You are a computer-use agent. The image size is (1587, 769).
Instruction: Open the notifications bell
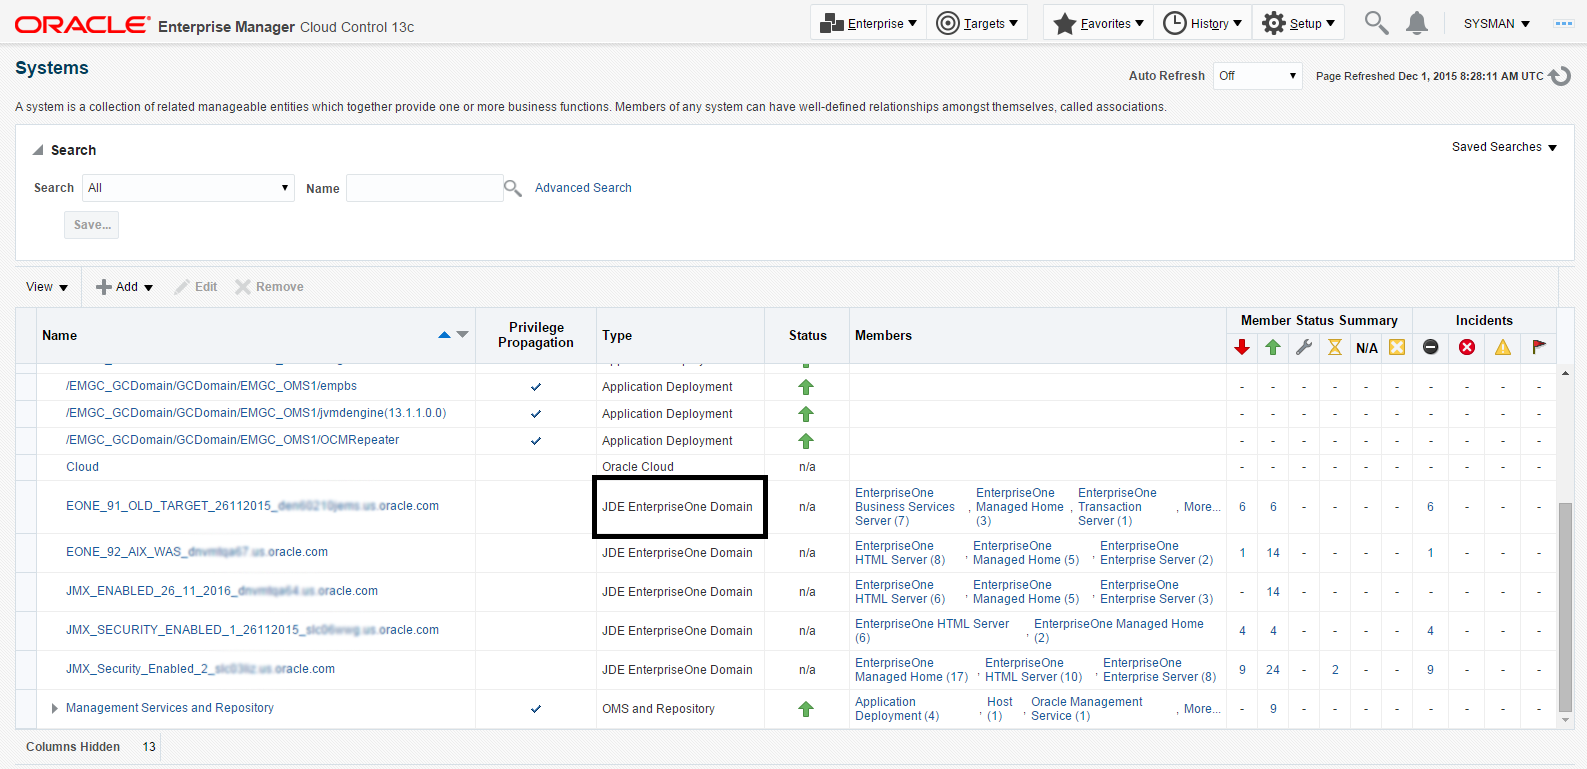click(1417, 23)
